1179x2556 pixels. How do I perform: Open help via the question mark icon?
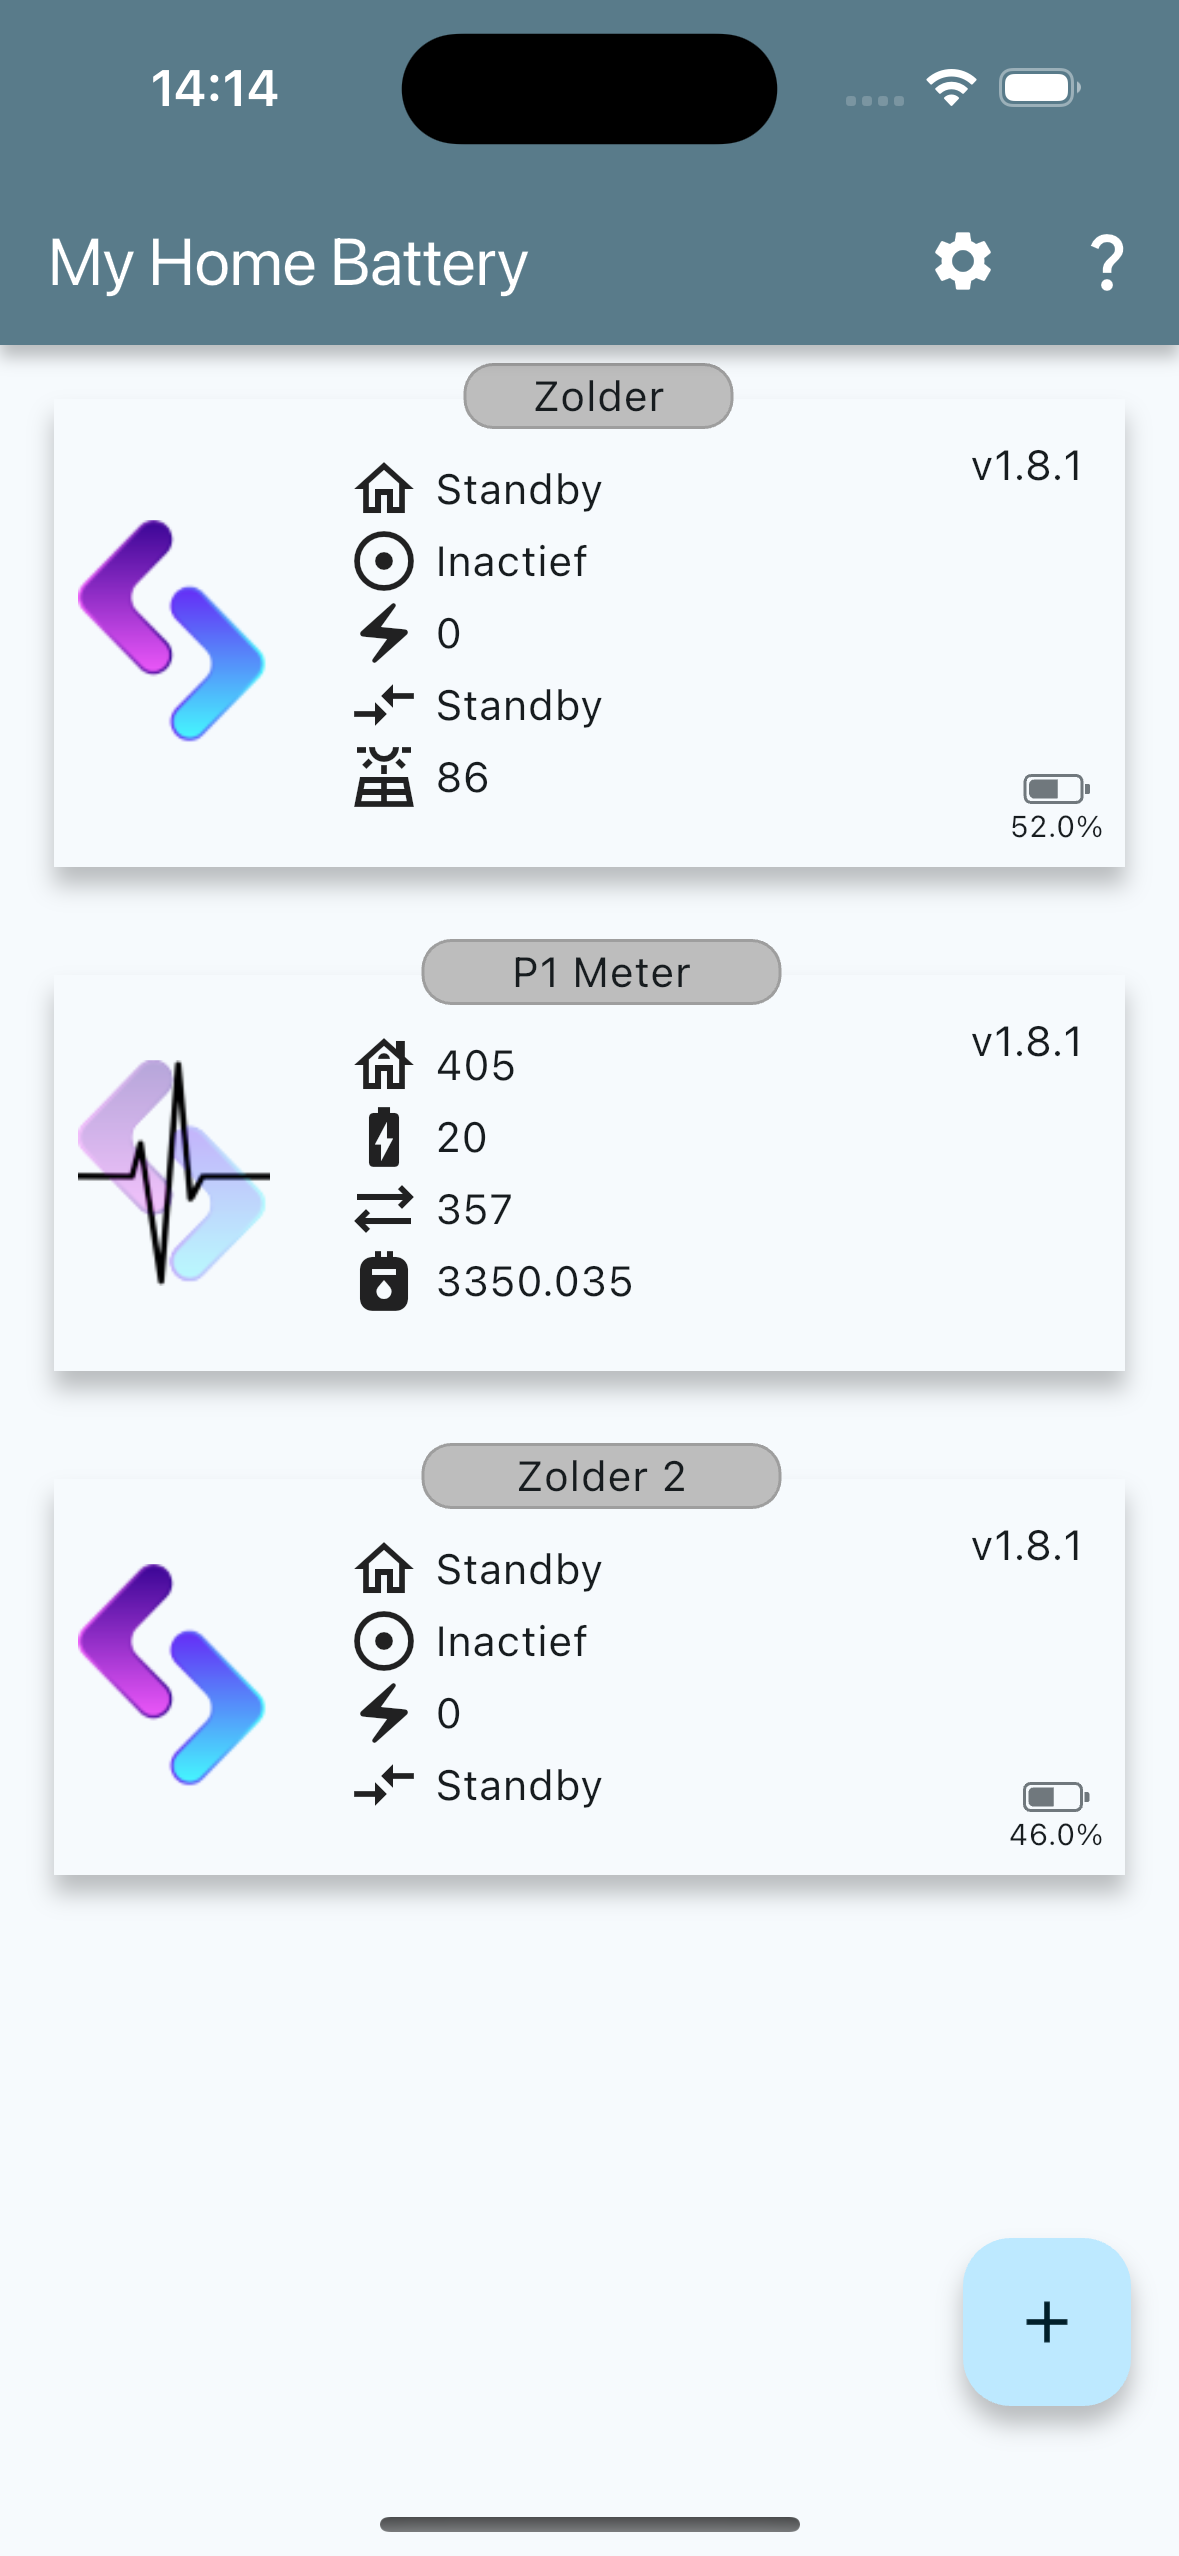tap(1106, 263)
